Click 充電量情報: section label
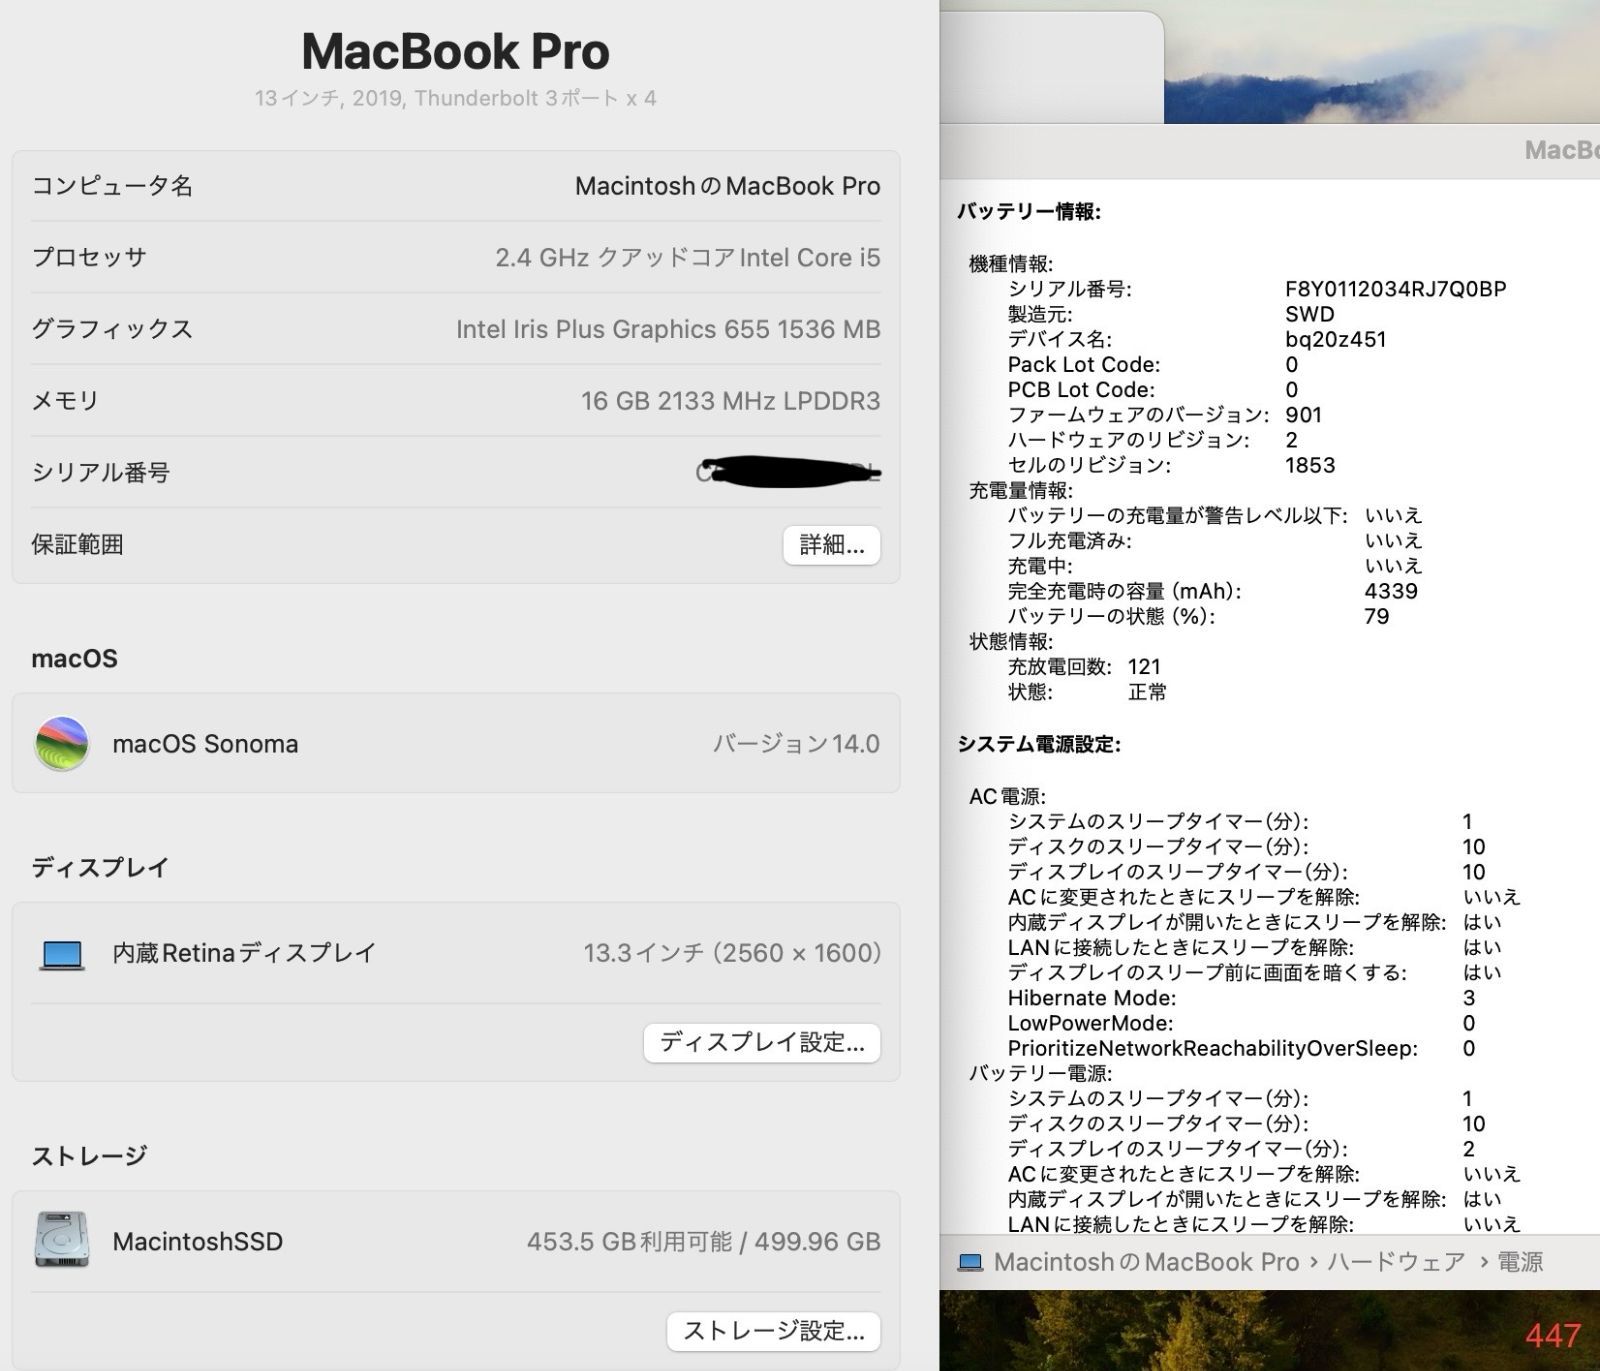This screenshot has height=1371, width=1600. [x=1021, y=491]
